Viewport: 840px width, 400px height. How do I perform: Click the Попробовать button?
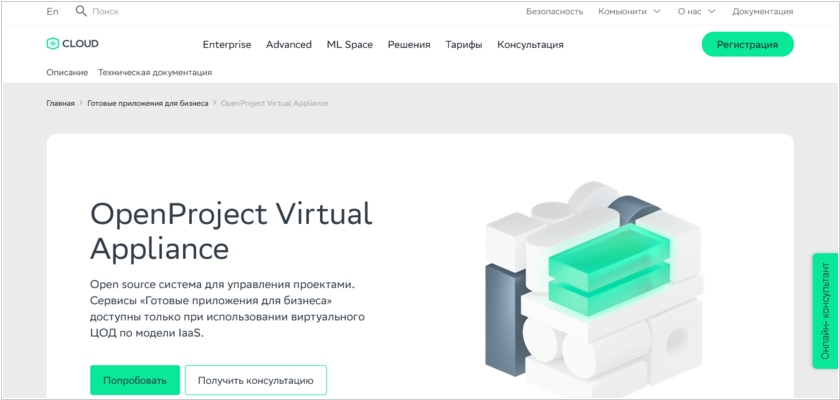pos(135,380)
